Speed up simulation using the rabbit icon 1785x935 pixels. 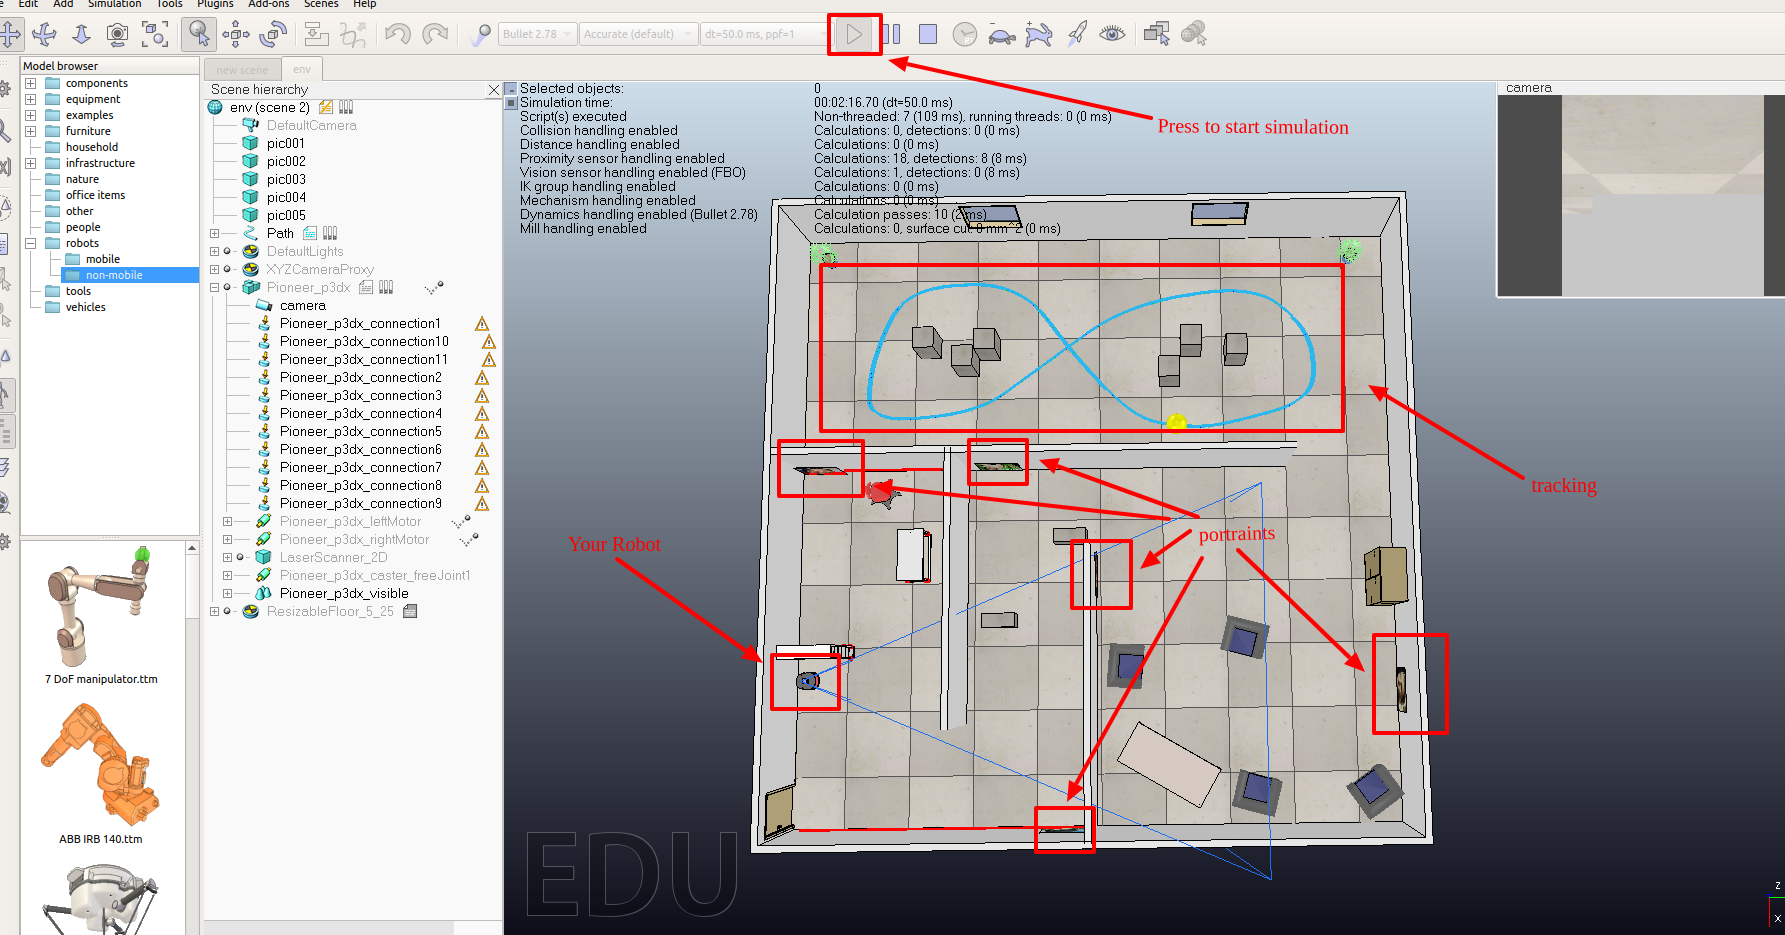pos(1039,34)
